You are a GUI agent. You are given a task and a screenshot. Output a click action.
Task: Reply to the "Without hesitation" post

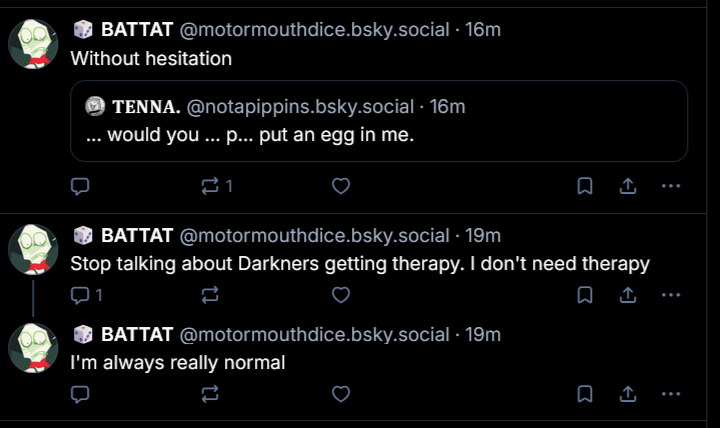[x=82, y=186]
